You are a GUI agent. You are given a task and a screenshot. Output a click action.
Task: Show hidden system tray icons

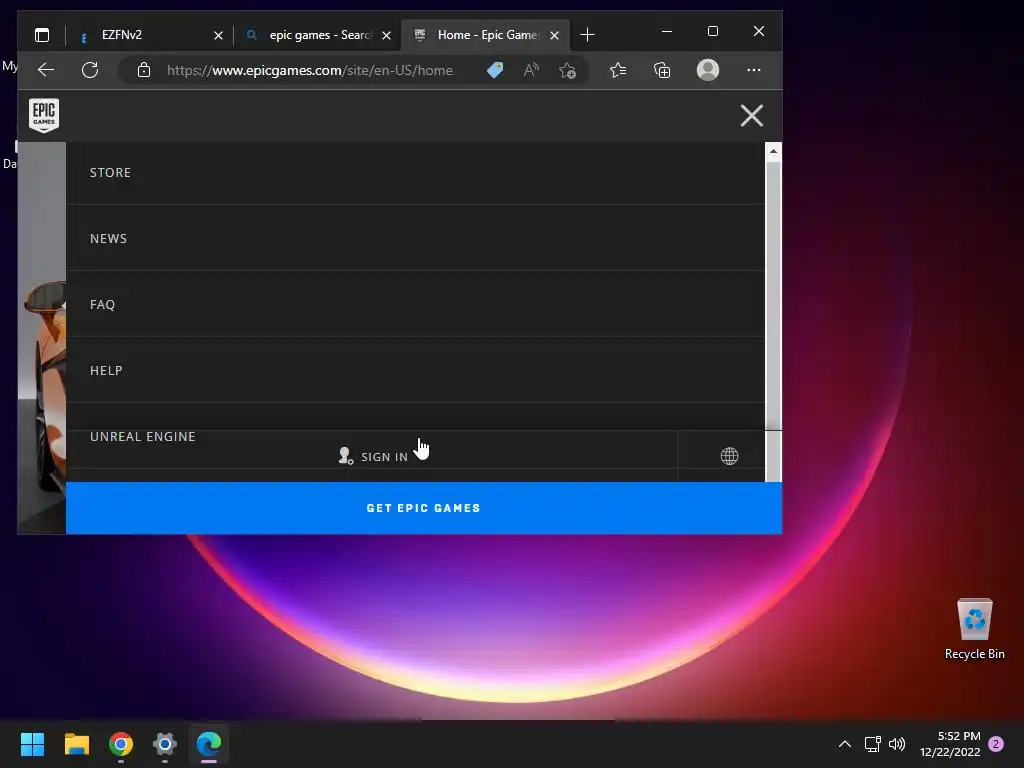[844, 744]
